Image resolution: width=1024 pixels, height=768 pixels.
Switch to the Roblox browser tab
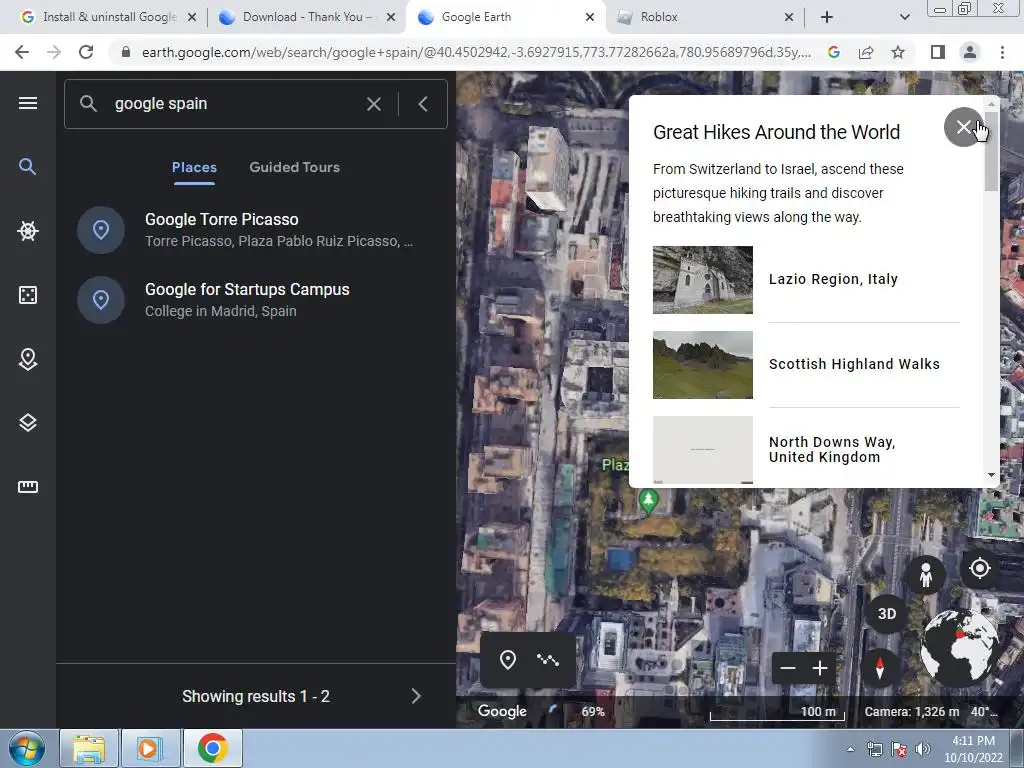click(x=705, y=17)
